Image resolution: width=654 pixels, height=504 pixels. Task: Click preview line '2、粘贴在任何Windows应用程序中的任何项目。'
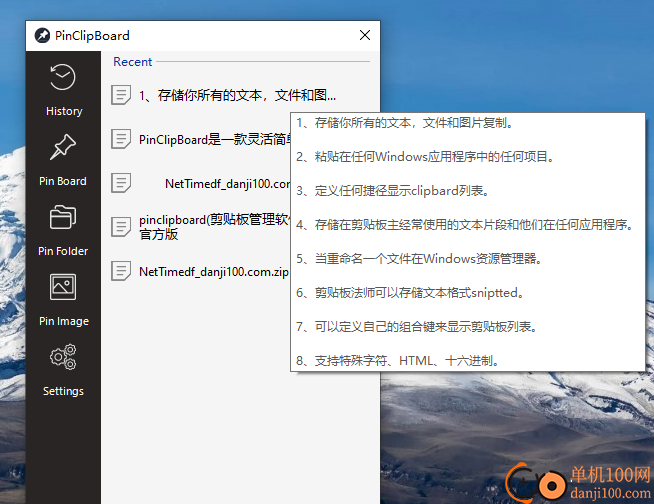(425, 157)
